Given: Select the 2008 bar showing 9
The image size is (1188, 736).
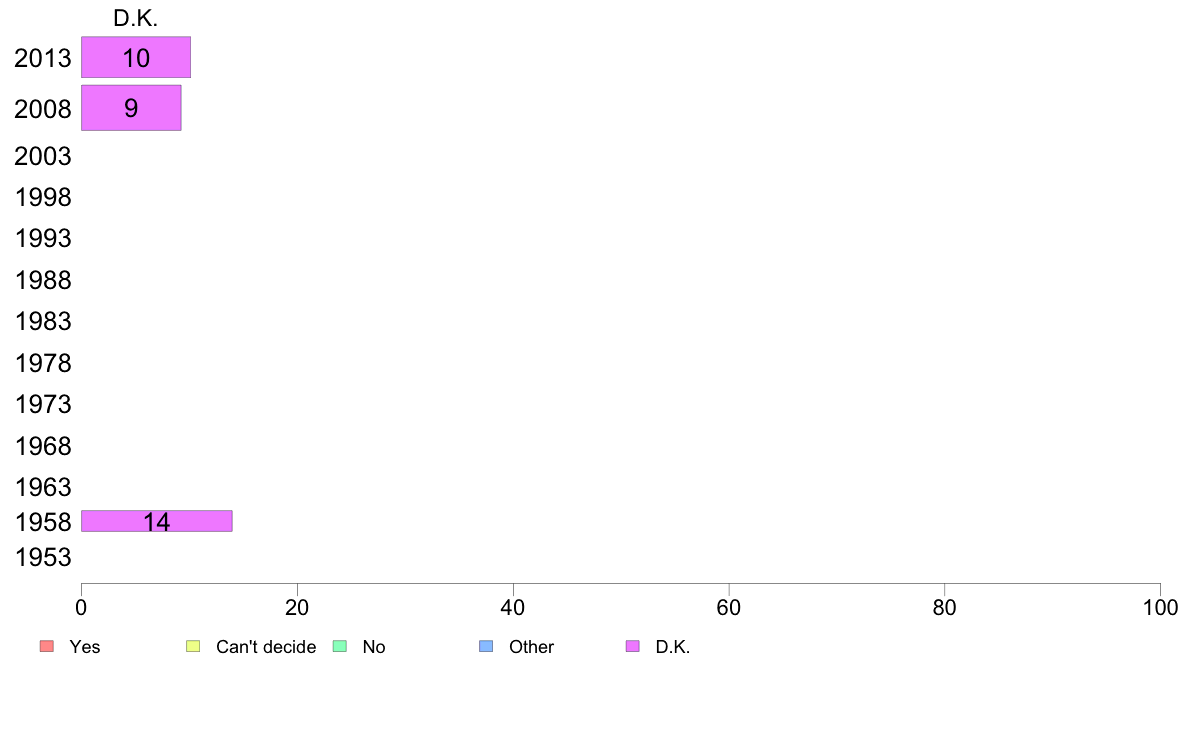Looking at the screenshot, I should click(x=131, y=108).
